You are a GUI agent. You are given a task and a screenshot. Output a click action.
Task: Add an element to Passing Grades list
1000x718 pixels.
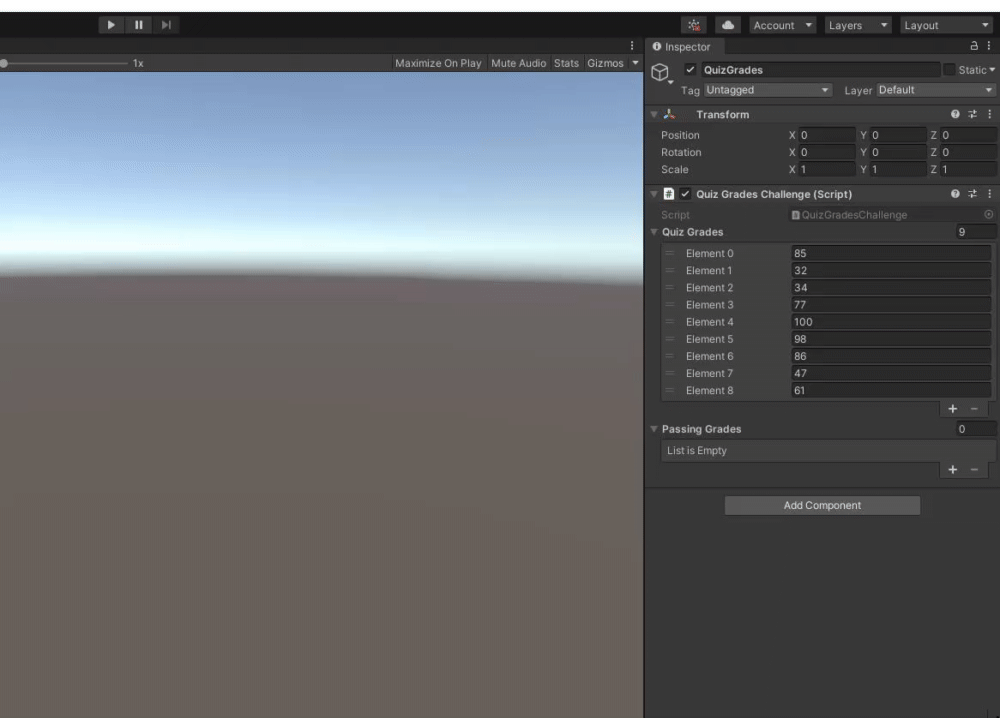[952, 470]
